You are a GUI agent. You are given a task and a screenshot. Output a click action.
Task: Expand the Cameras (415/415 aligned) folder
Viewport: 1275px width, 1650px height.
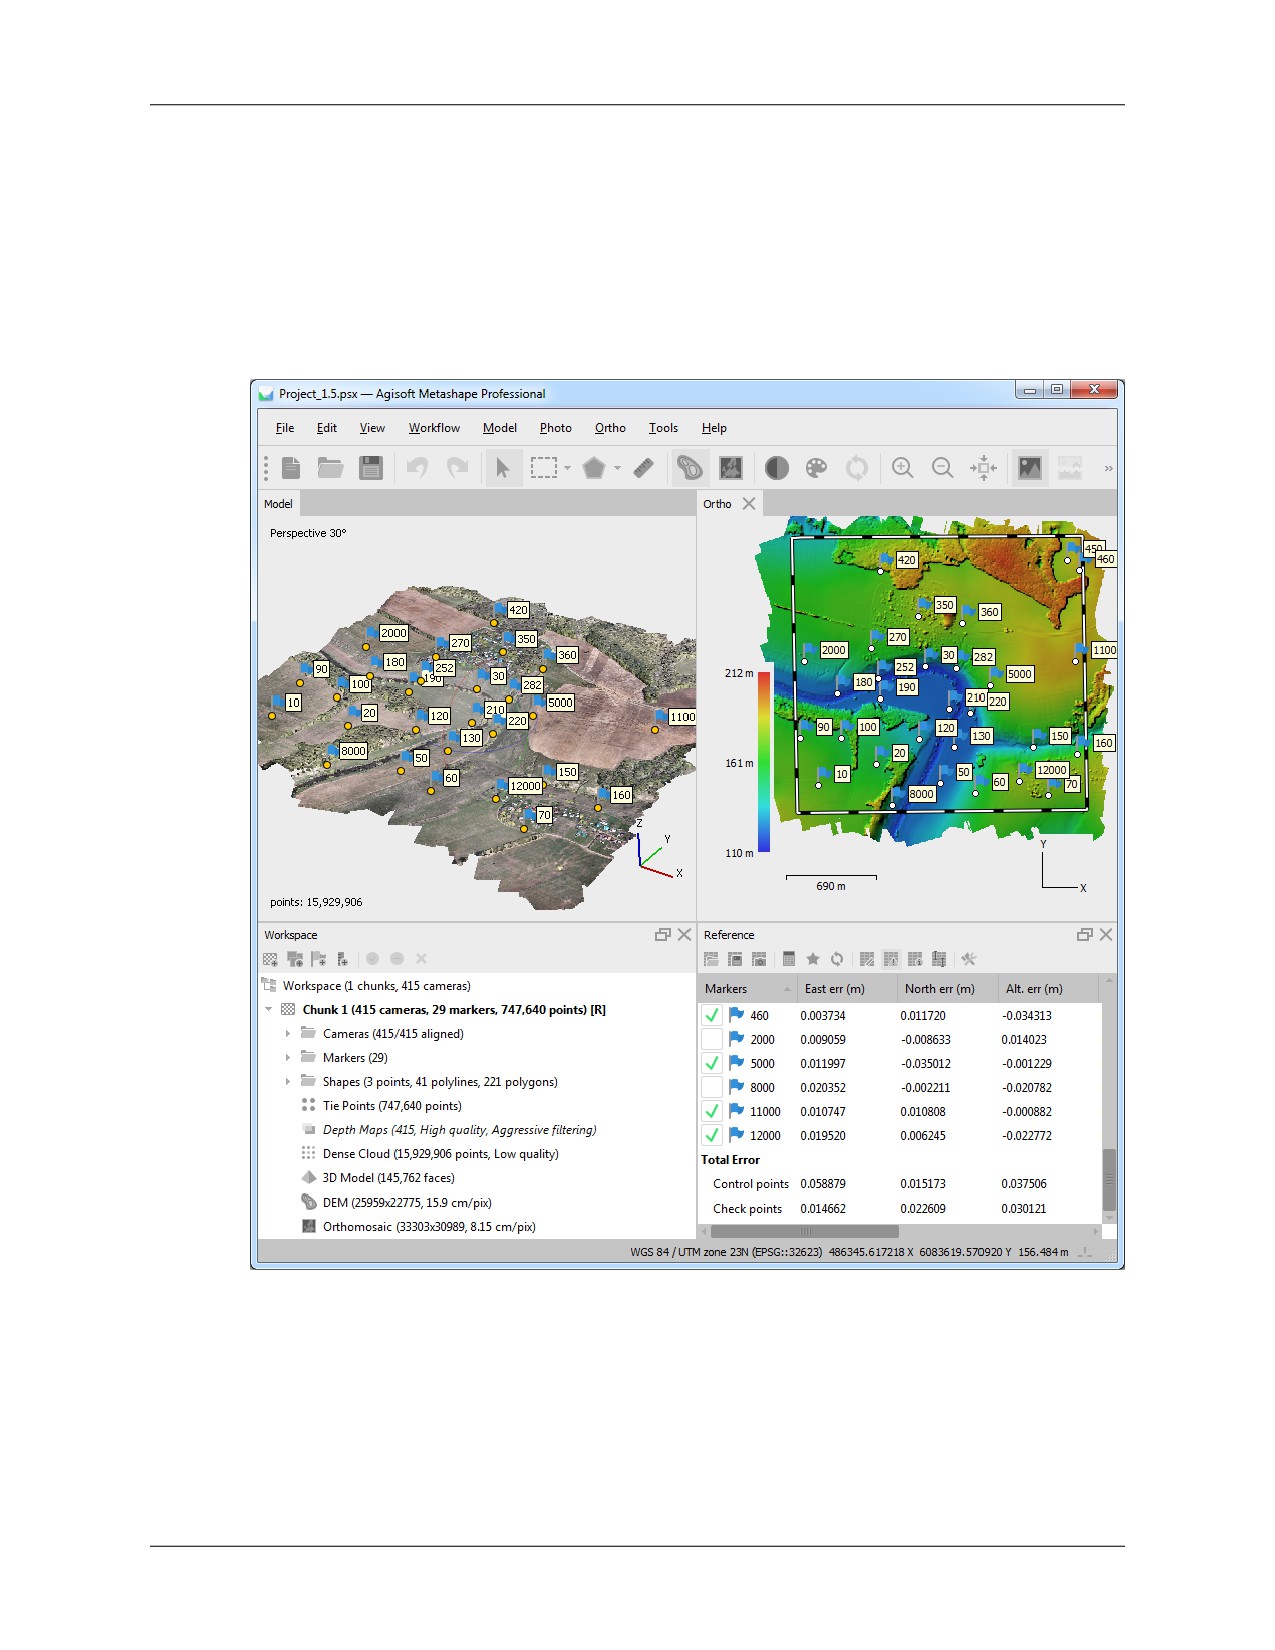288,1034
